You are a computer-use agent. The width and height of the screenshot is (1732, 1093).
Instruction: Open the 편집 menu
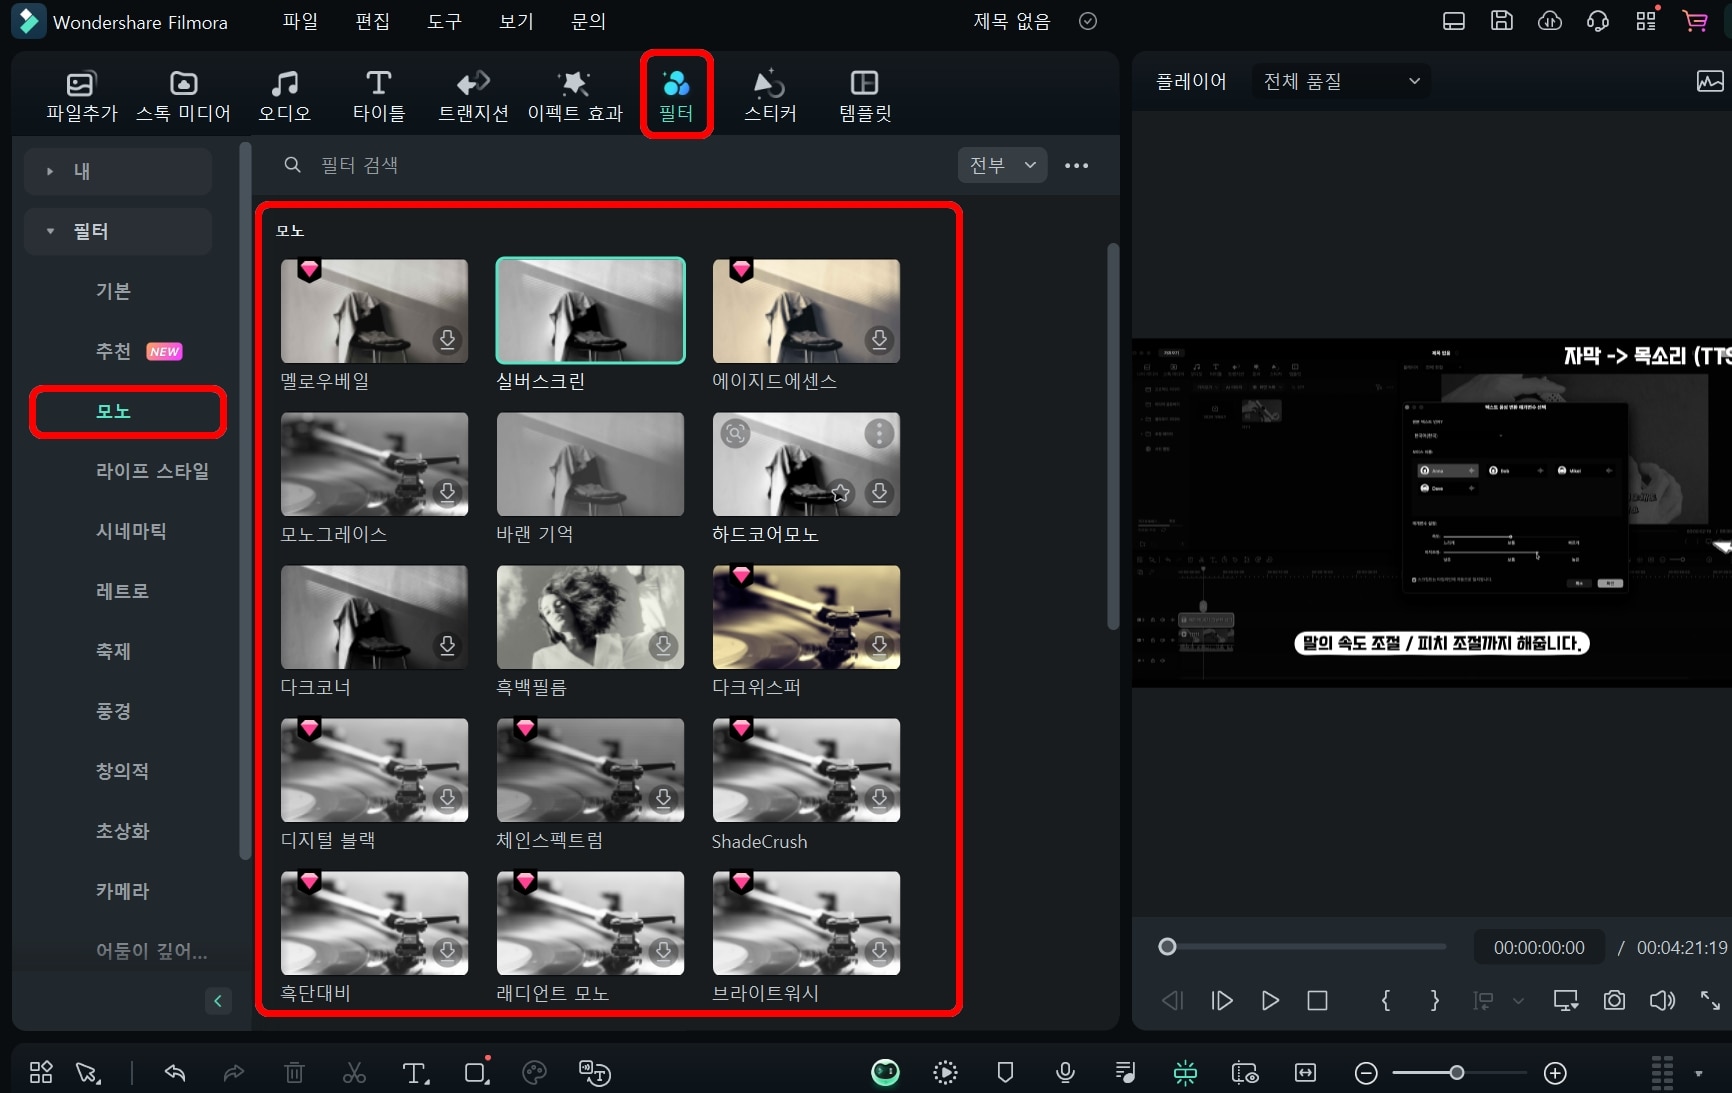[x=372, y=21]
